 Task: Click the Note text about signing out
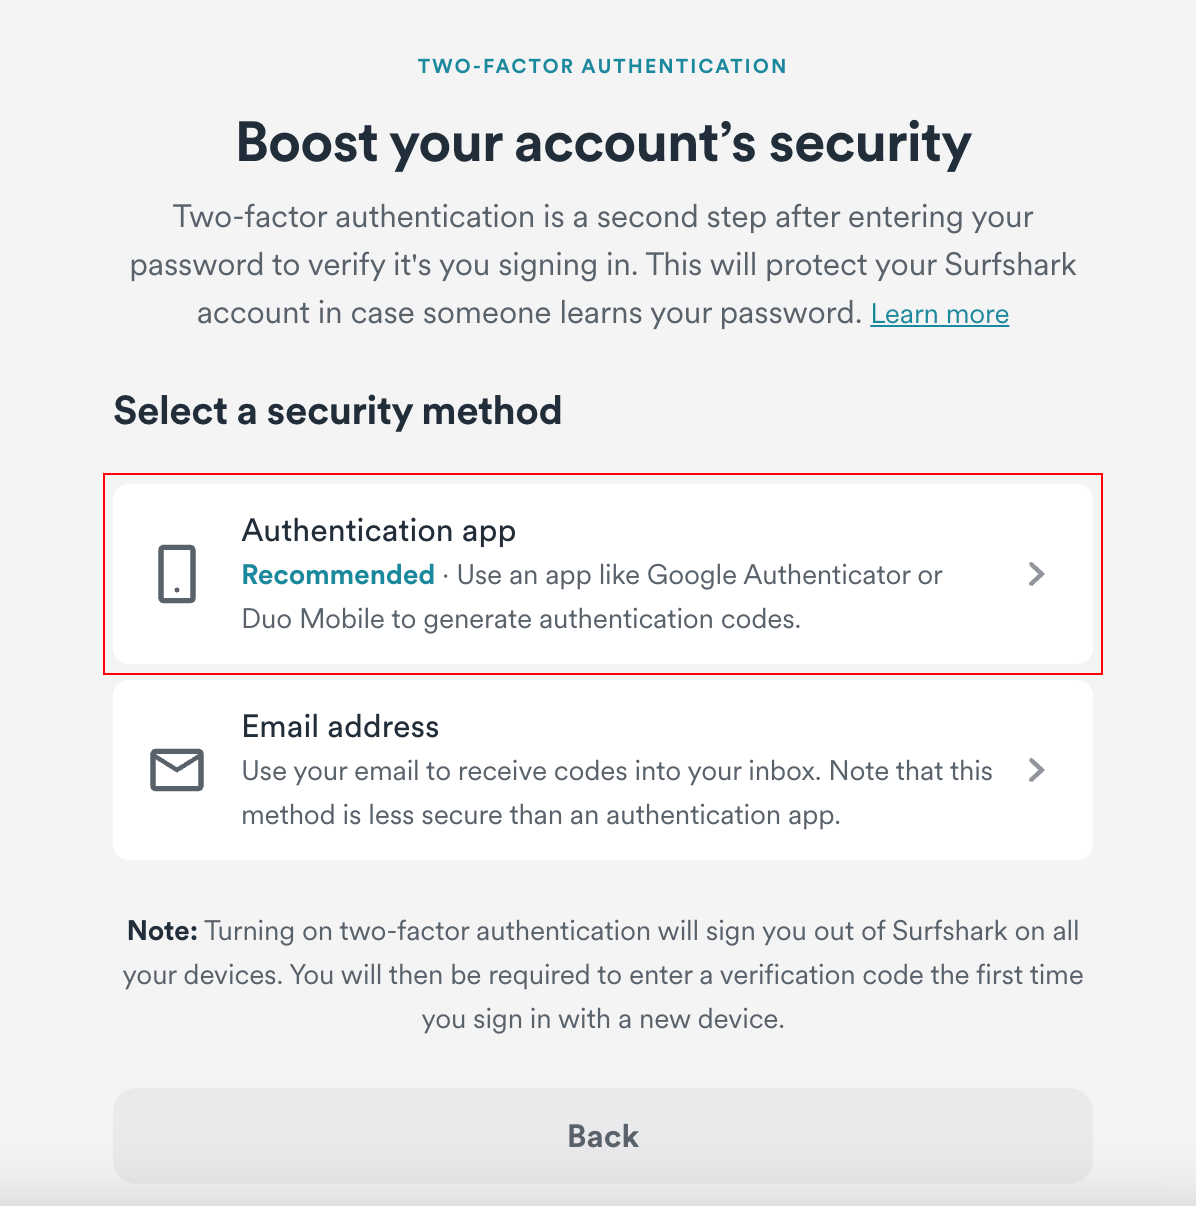click(x=602, y=974)
